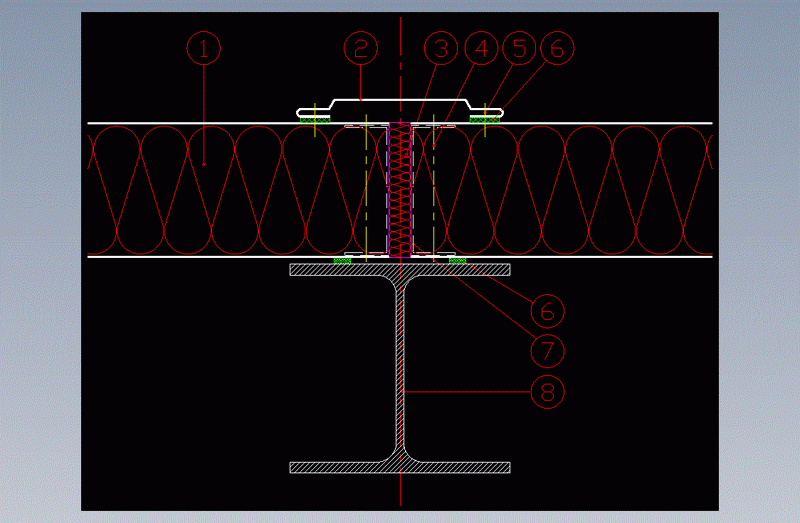
Task: Select the circled number 7 callout
Action: [x=547, y=350]
